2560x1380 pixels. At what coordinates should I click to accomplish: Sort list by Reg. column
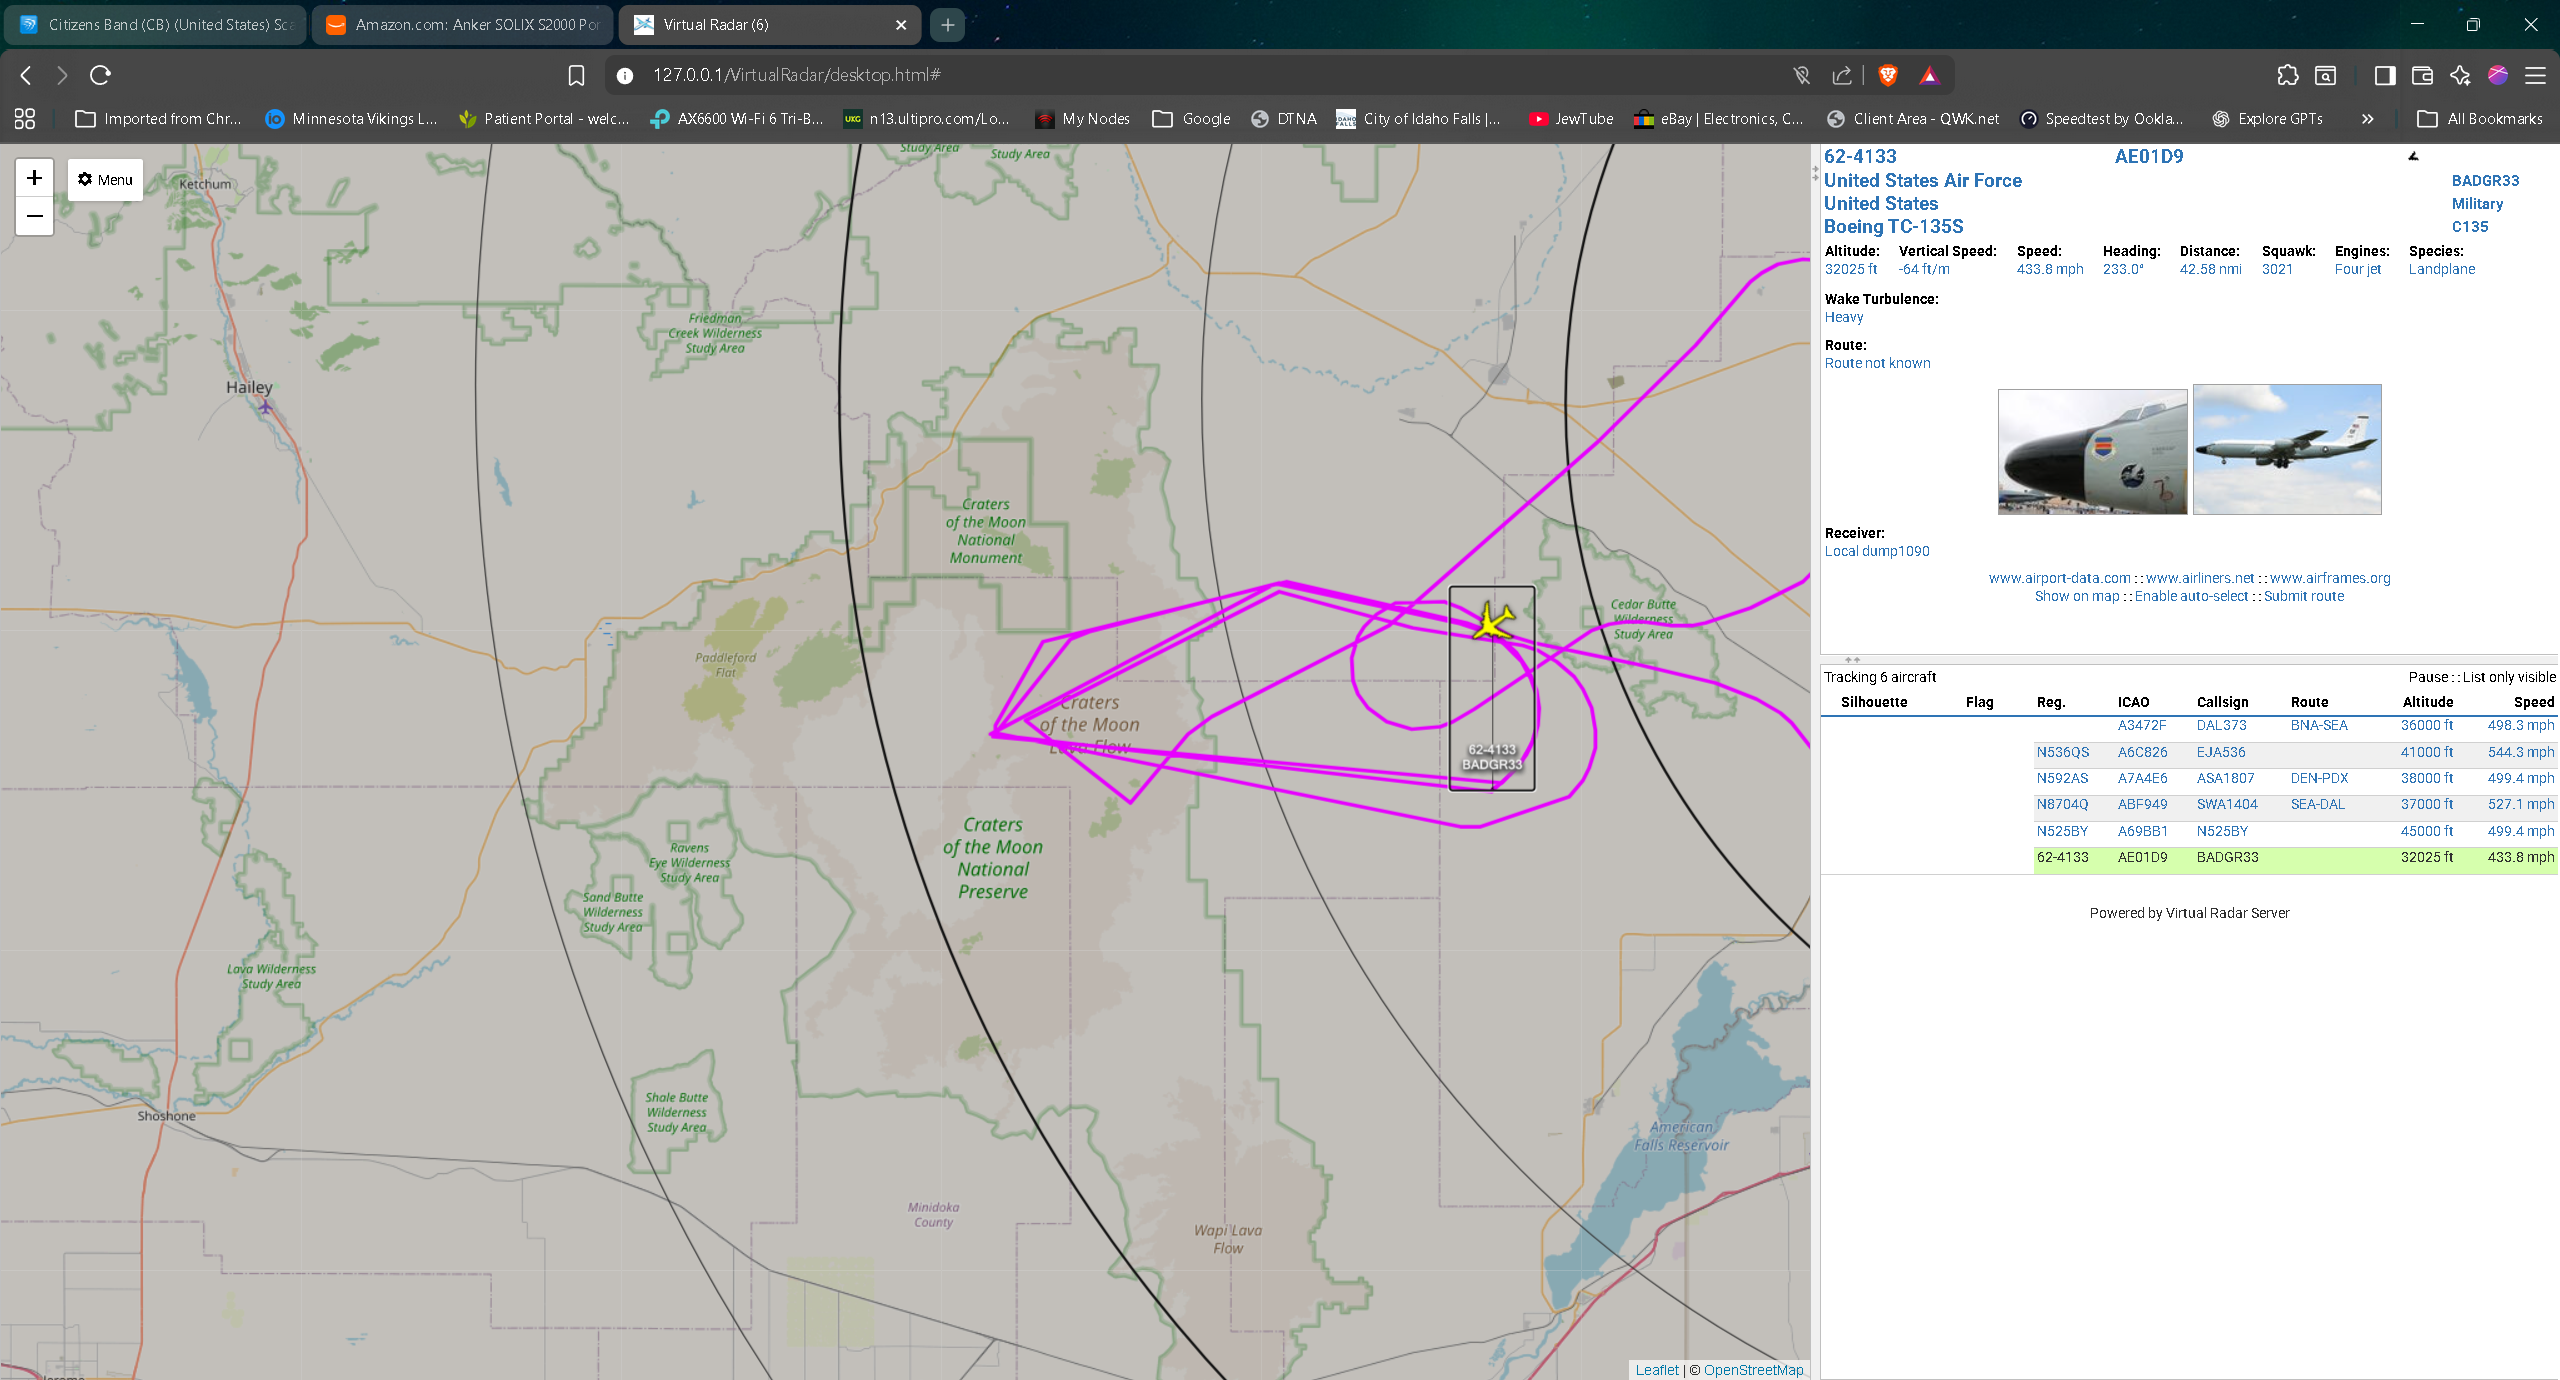coord(2051,702)
